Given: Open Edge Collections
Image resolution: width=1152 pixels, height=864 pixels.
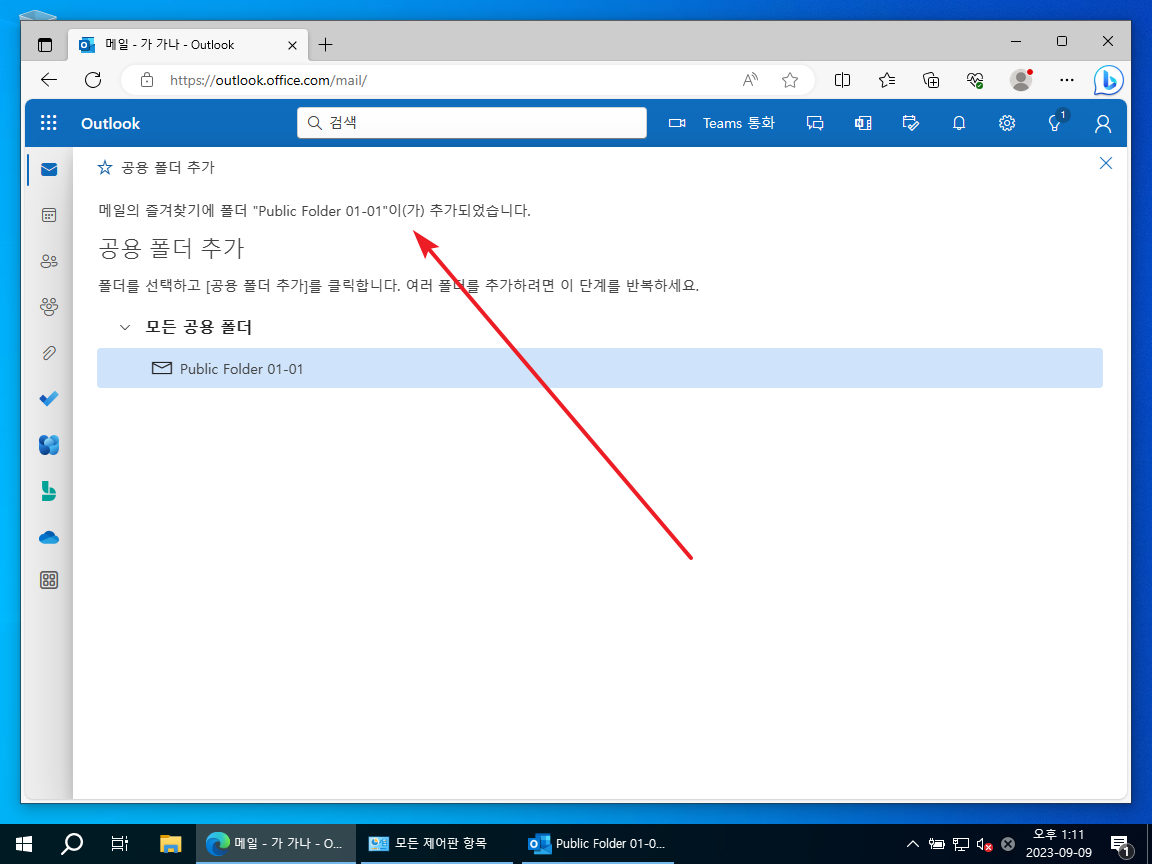Looking at the screenshot, I should click(x=931, y=80).
